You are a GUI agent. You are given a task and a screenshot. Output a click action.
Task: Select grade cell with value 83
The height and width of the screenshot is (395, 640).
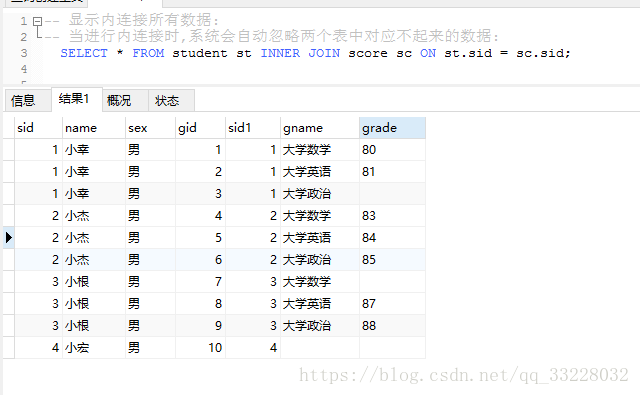(392, 216)
